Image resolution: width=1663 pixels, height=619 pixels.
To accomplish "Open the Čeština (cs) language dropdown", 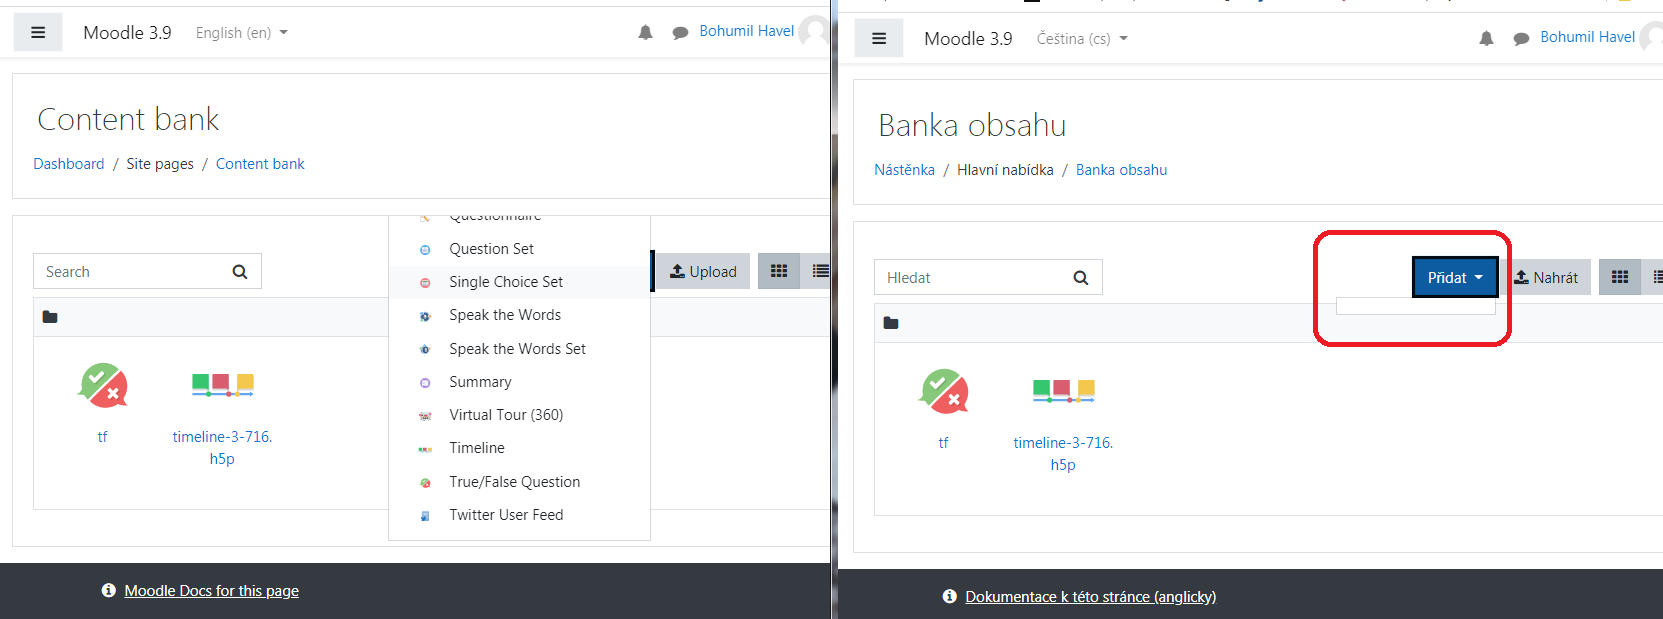I will (x=1082, y=38).
